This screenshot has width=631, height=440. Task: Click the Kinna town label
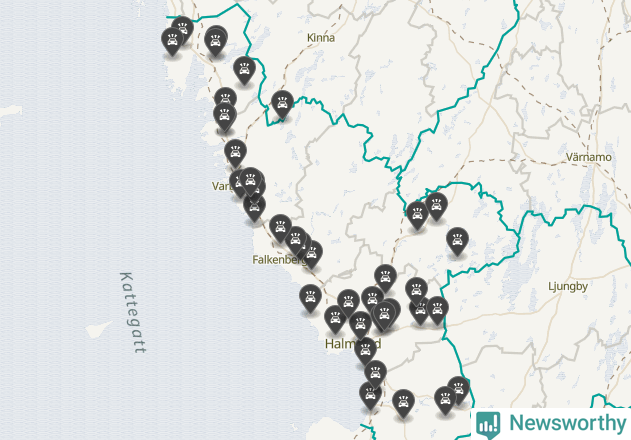pos(321,38)
